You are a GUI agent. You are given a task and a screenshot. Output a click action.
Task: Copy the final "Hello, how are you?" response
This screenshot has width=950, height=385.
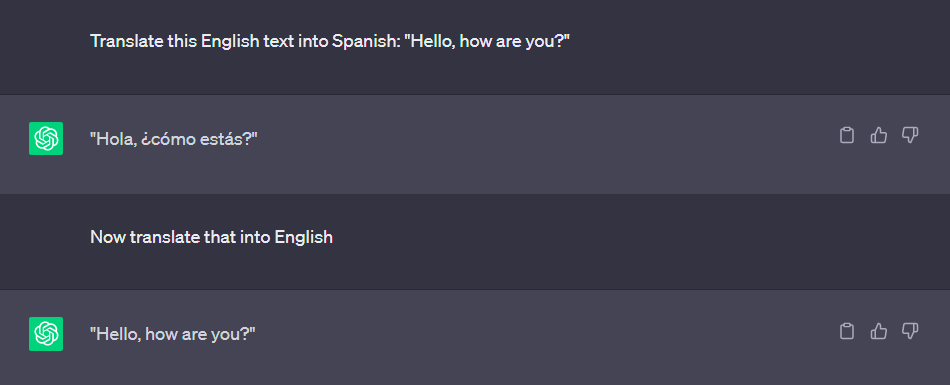[846, 331]
